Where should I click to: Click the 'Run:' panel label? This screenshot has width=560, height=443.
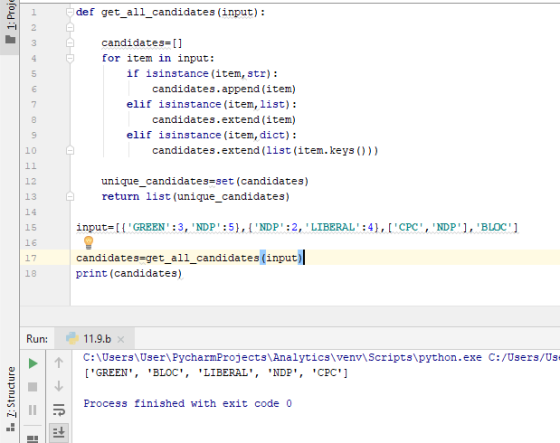pyautogui.click(x=37, y=339)
